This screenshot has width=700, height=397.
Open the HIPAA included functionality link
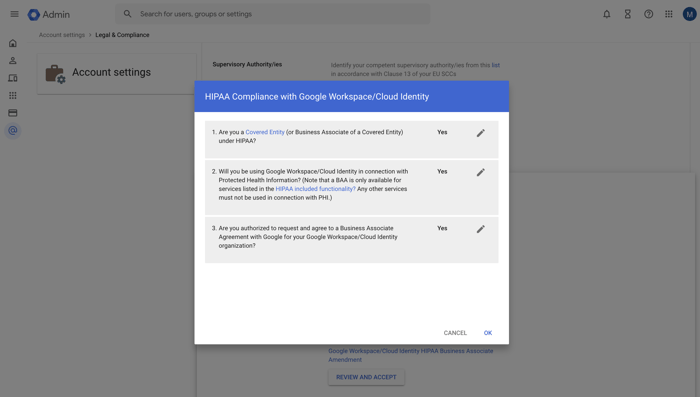pyautogui.click(x=315, y=189)
